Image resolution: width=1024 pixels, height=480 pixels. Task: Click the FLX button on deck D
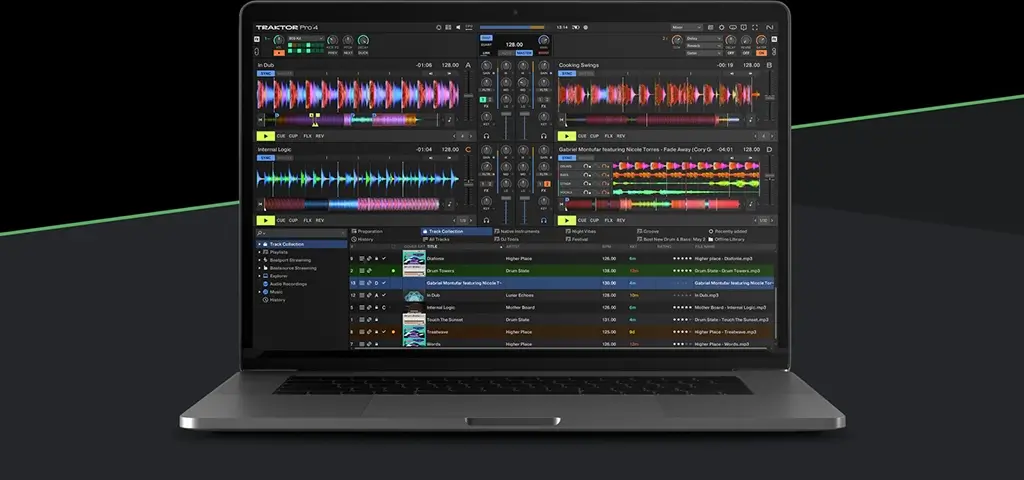[x=607, y=220]
